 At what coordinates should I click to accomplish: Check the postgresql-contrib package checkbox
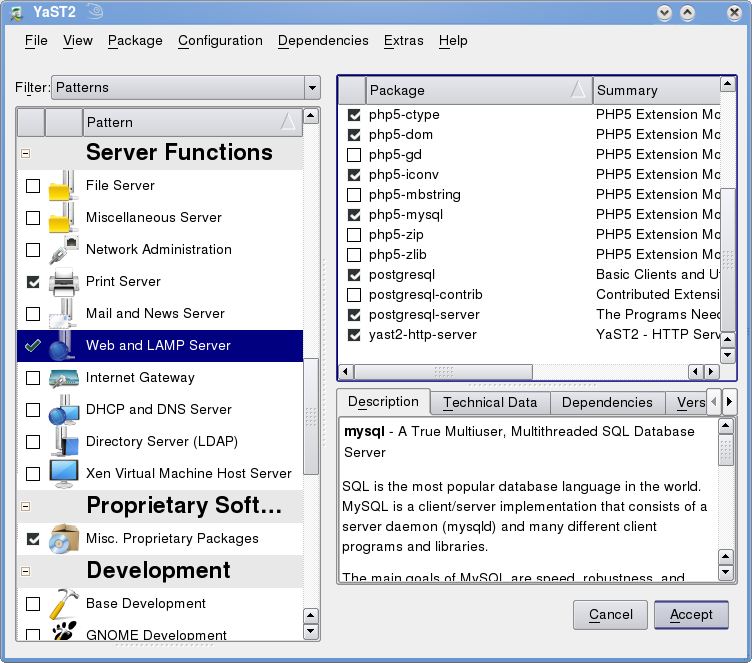click(354, 295)
